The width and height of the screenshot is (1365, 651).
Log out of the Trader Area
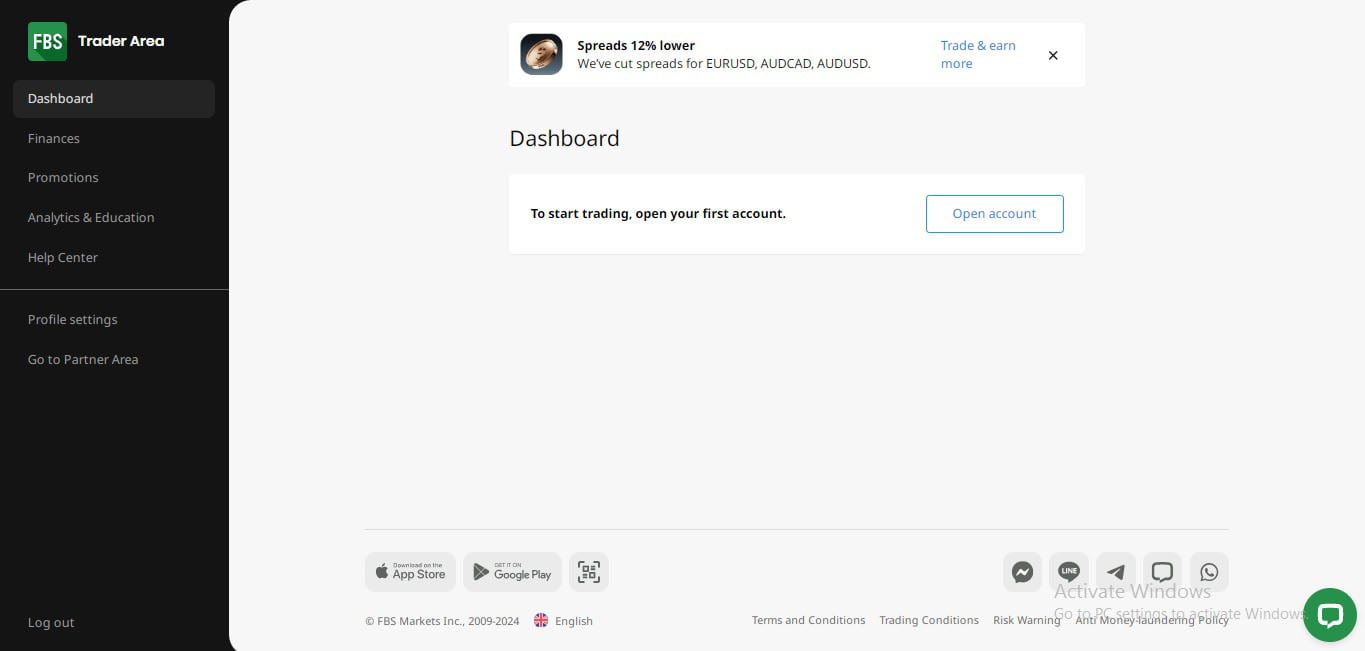coord(51,622)
